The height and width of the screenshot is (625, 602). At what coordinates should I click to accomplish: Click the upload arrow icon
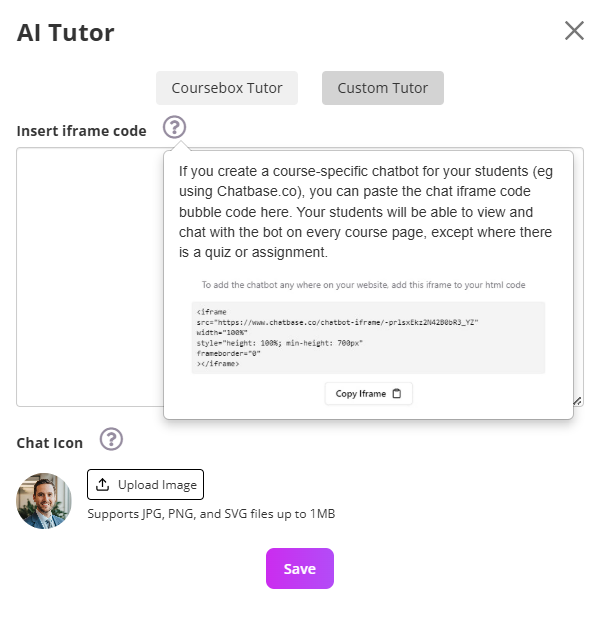click(x=103, y=485)
